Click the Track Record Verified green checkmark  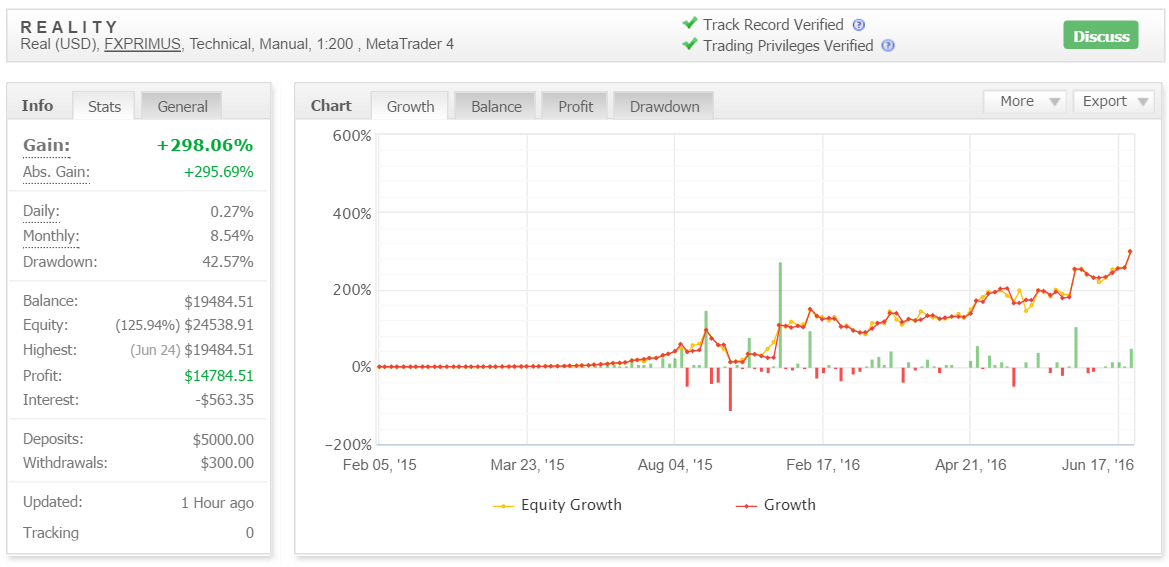pyautogui.click(x=689, y=24)
